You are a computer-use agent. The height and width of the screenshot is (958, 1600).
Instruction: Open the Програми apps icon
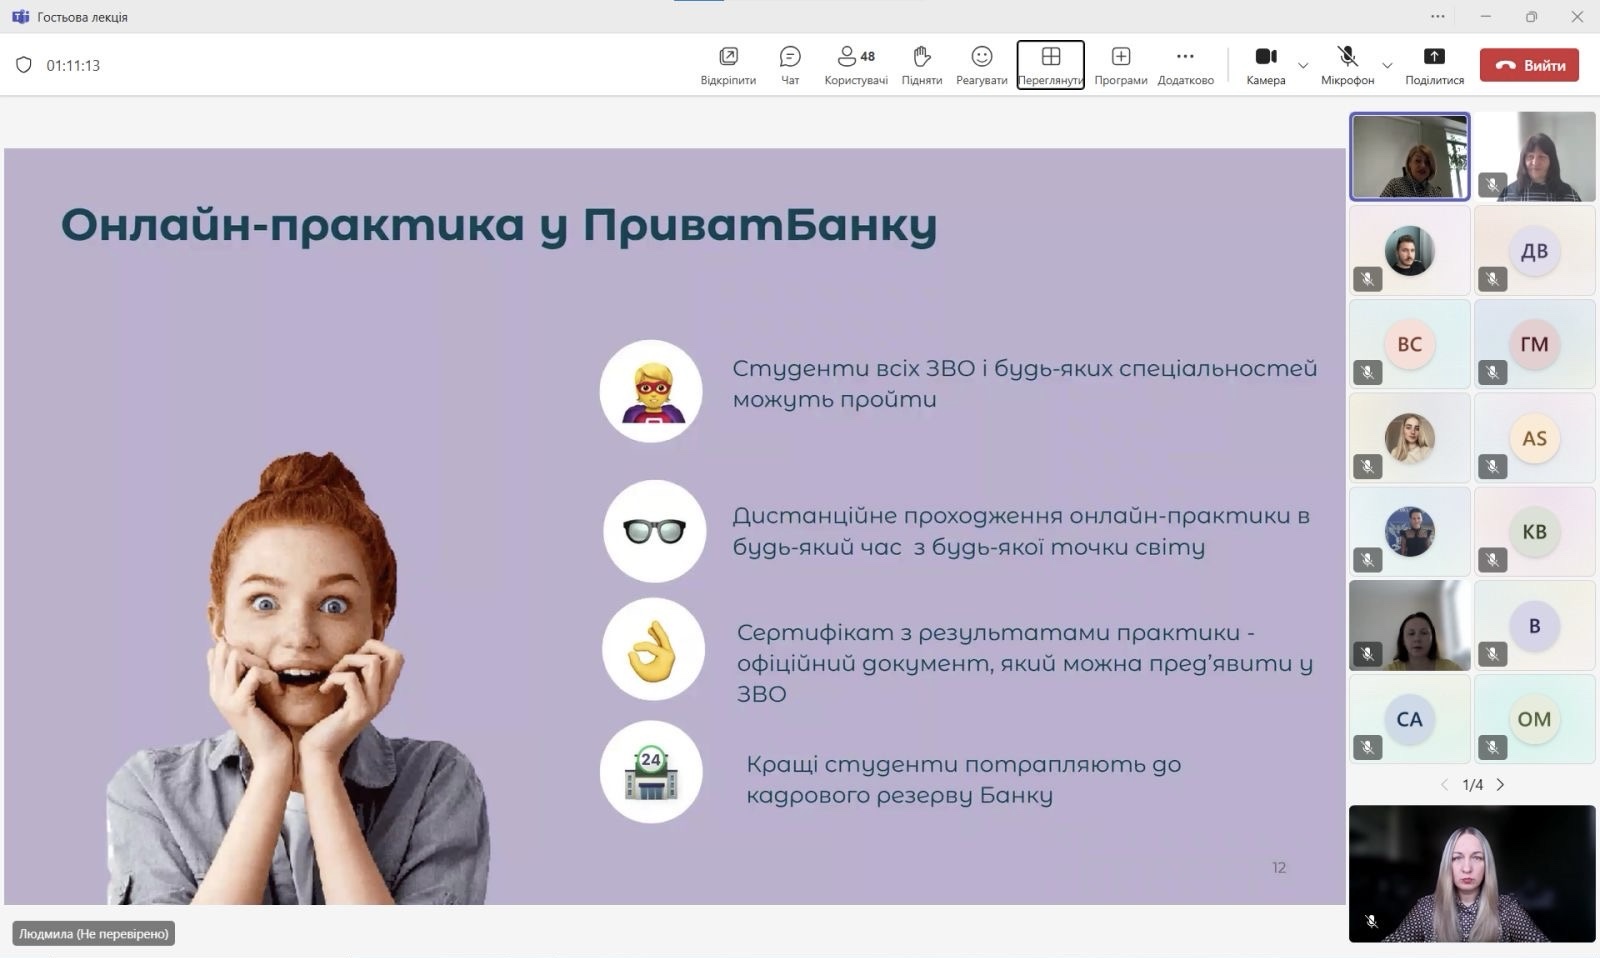coord(1120,57)
